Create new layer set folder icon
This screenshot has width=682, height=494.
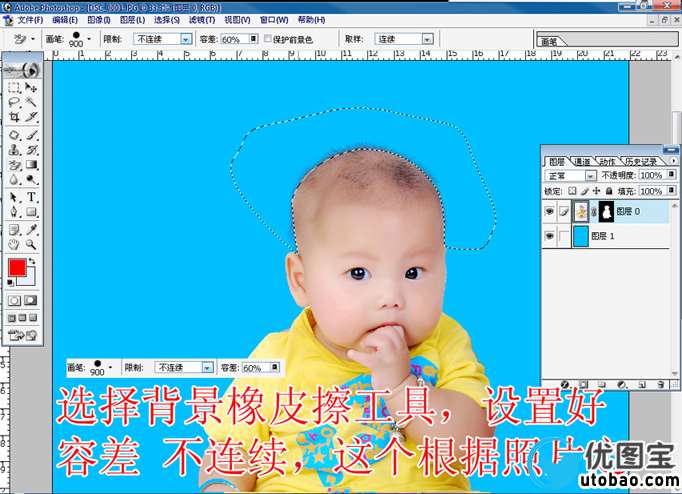[602, 384]
